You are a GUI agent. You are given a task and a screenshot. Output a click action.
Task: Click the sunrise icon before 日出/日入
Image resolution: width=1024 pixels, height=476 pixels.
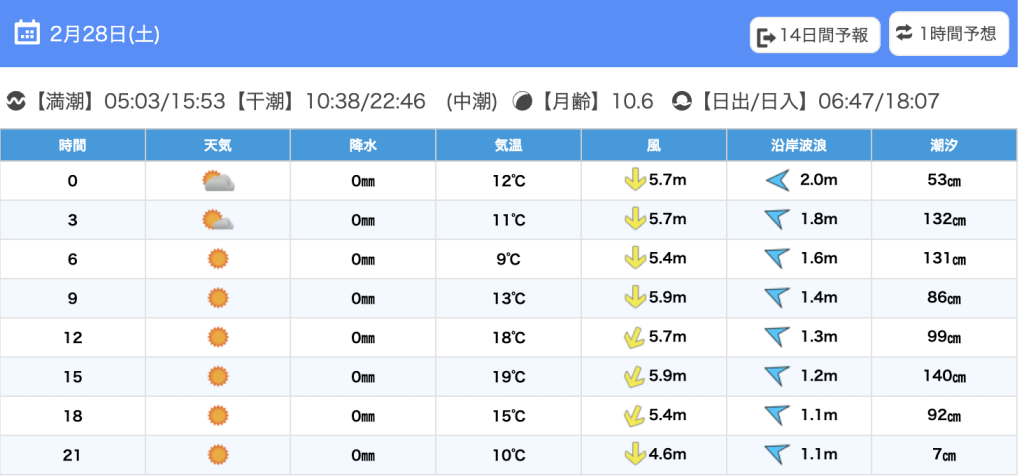(x=681, y=101)
